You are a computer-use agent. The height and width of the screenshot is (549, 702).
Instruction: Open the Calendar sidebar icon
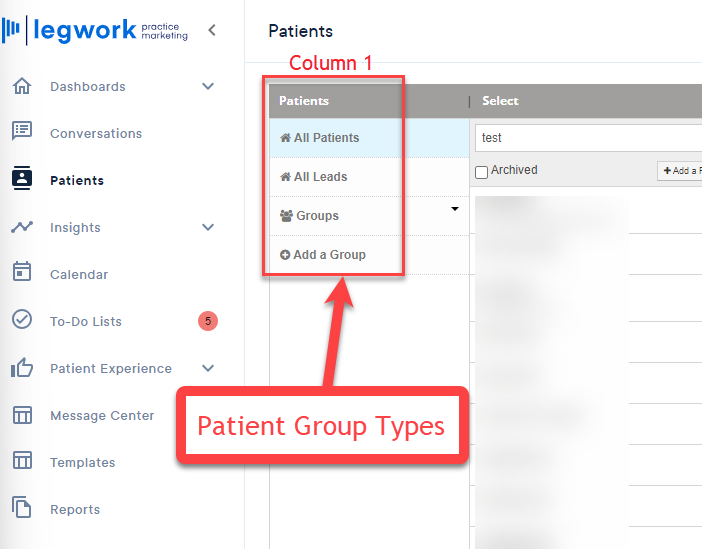pos(22,272)
